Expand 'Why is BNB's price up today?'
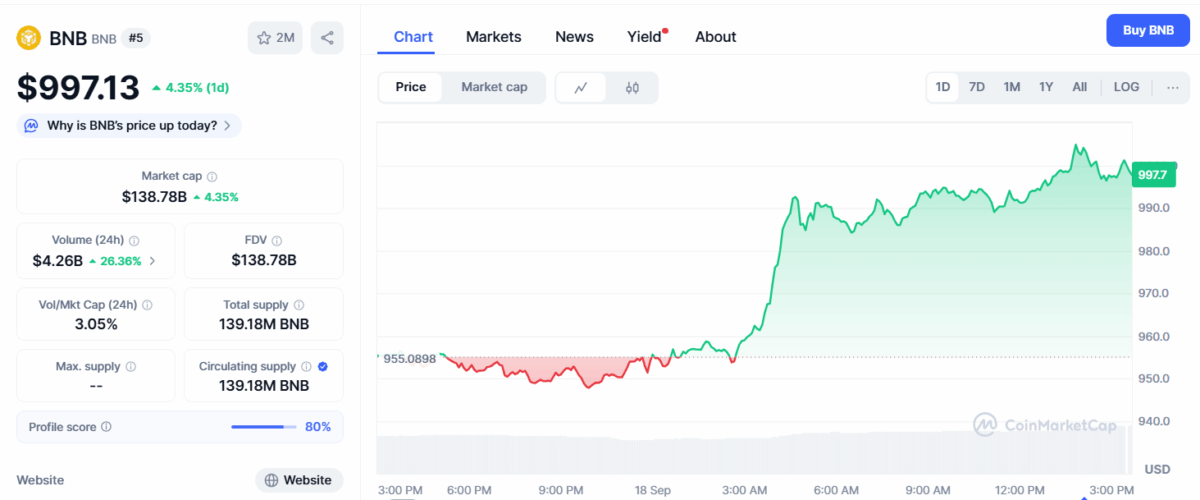1200x500 pixels. click(130, 126)
